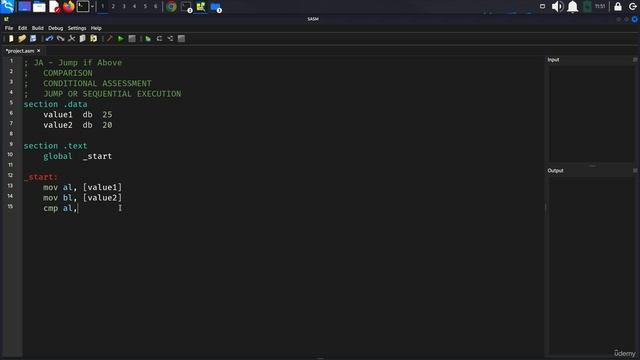Select the project.asm tab
The height and width of the screenshot is (360, 640).
tap(20, 51)
